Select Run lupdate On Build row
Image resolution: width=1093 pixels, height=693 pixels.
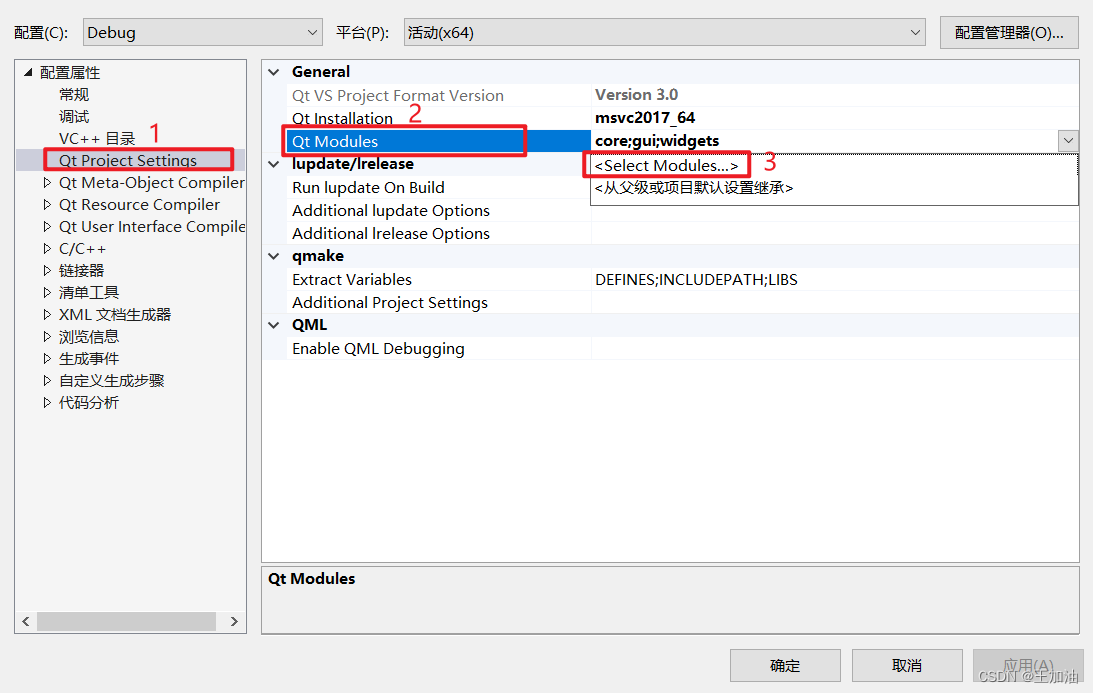click(439, 188)
